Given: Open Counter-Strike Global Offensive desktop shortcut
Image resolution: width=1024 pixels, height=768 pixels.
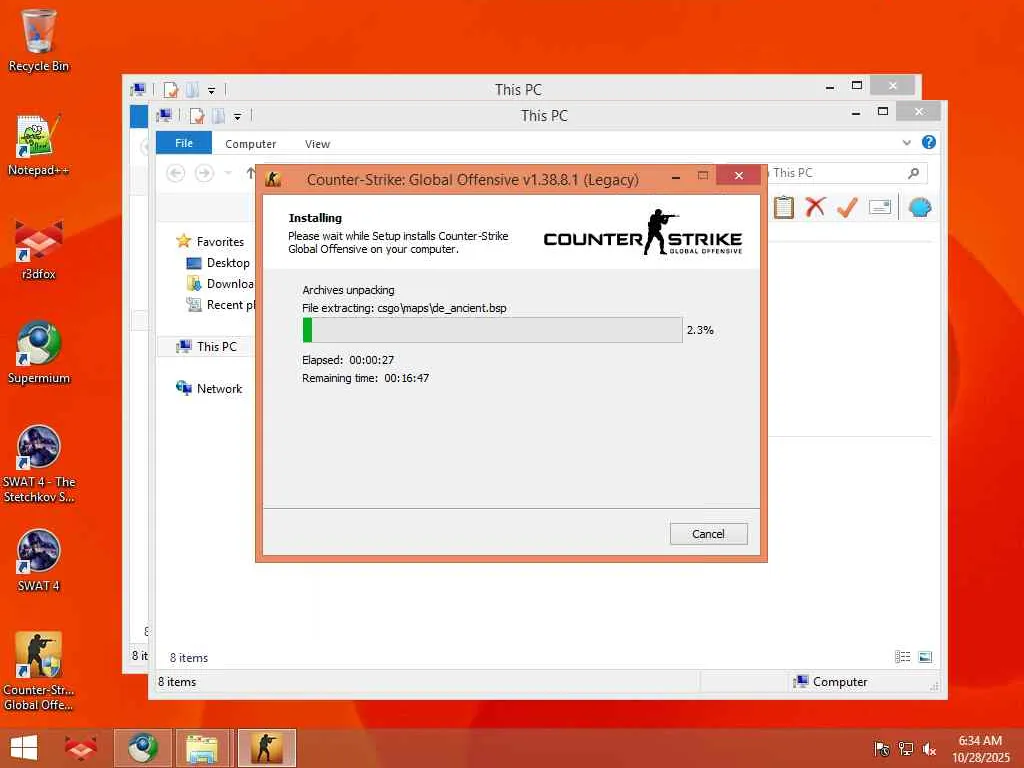Looking at the screenshot, I should (39, 671).
